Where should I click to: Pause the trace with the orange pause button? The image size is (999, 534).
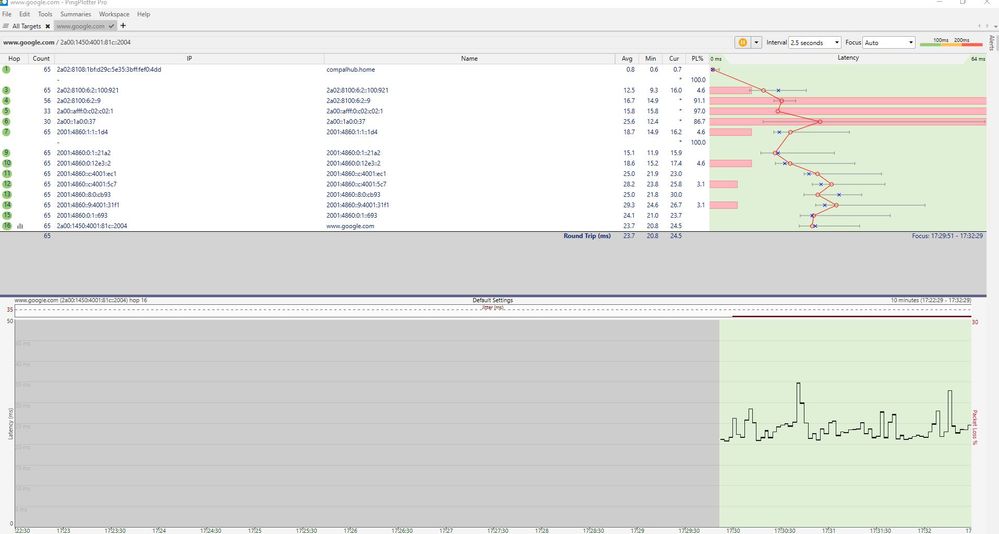point(742,42)
